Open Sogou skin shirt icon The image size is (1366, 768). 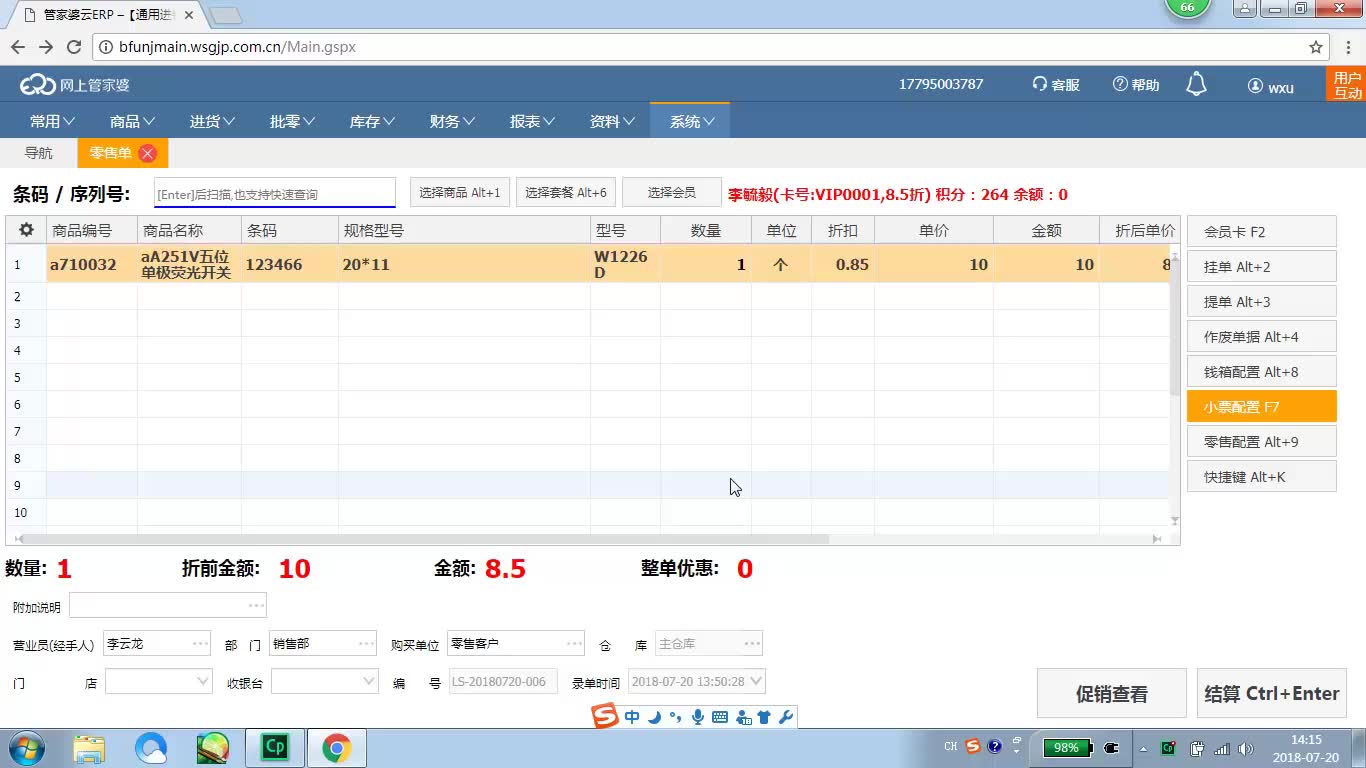point(764,717)
